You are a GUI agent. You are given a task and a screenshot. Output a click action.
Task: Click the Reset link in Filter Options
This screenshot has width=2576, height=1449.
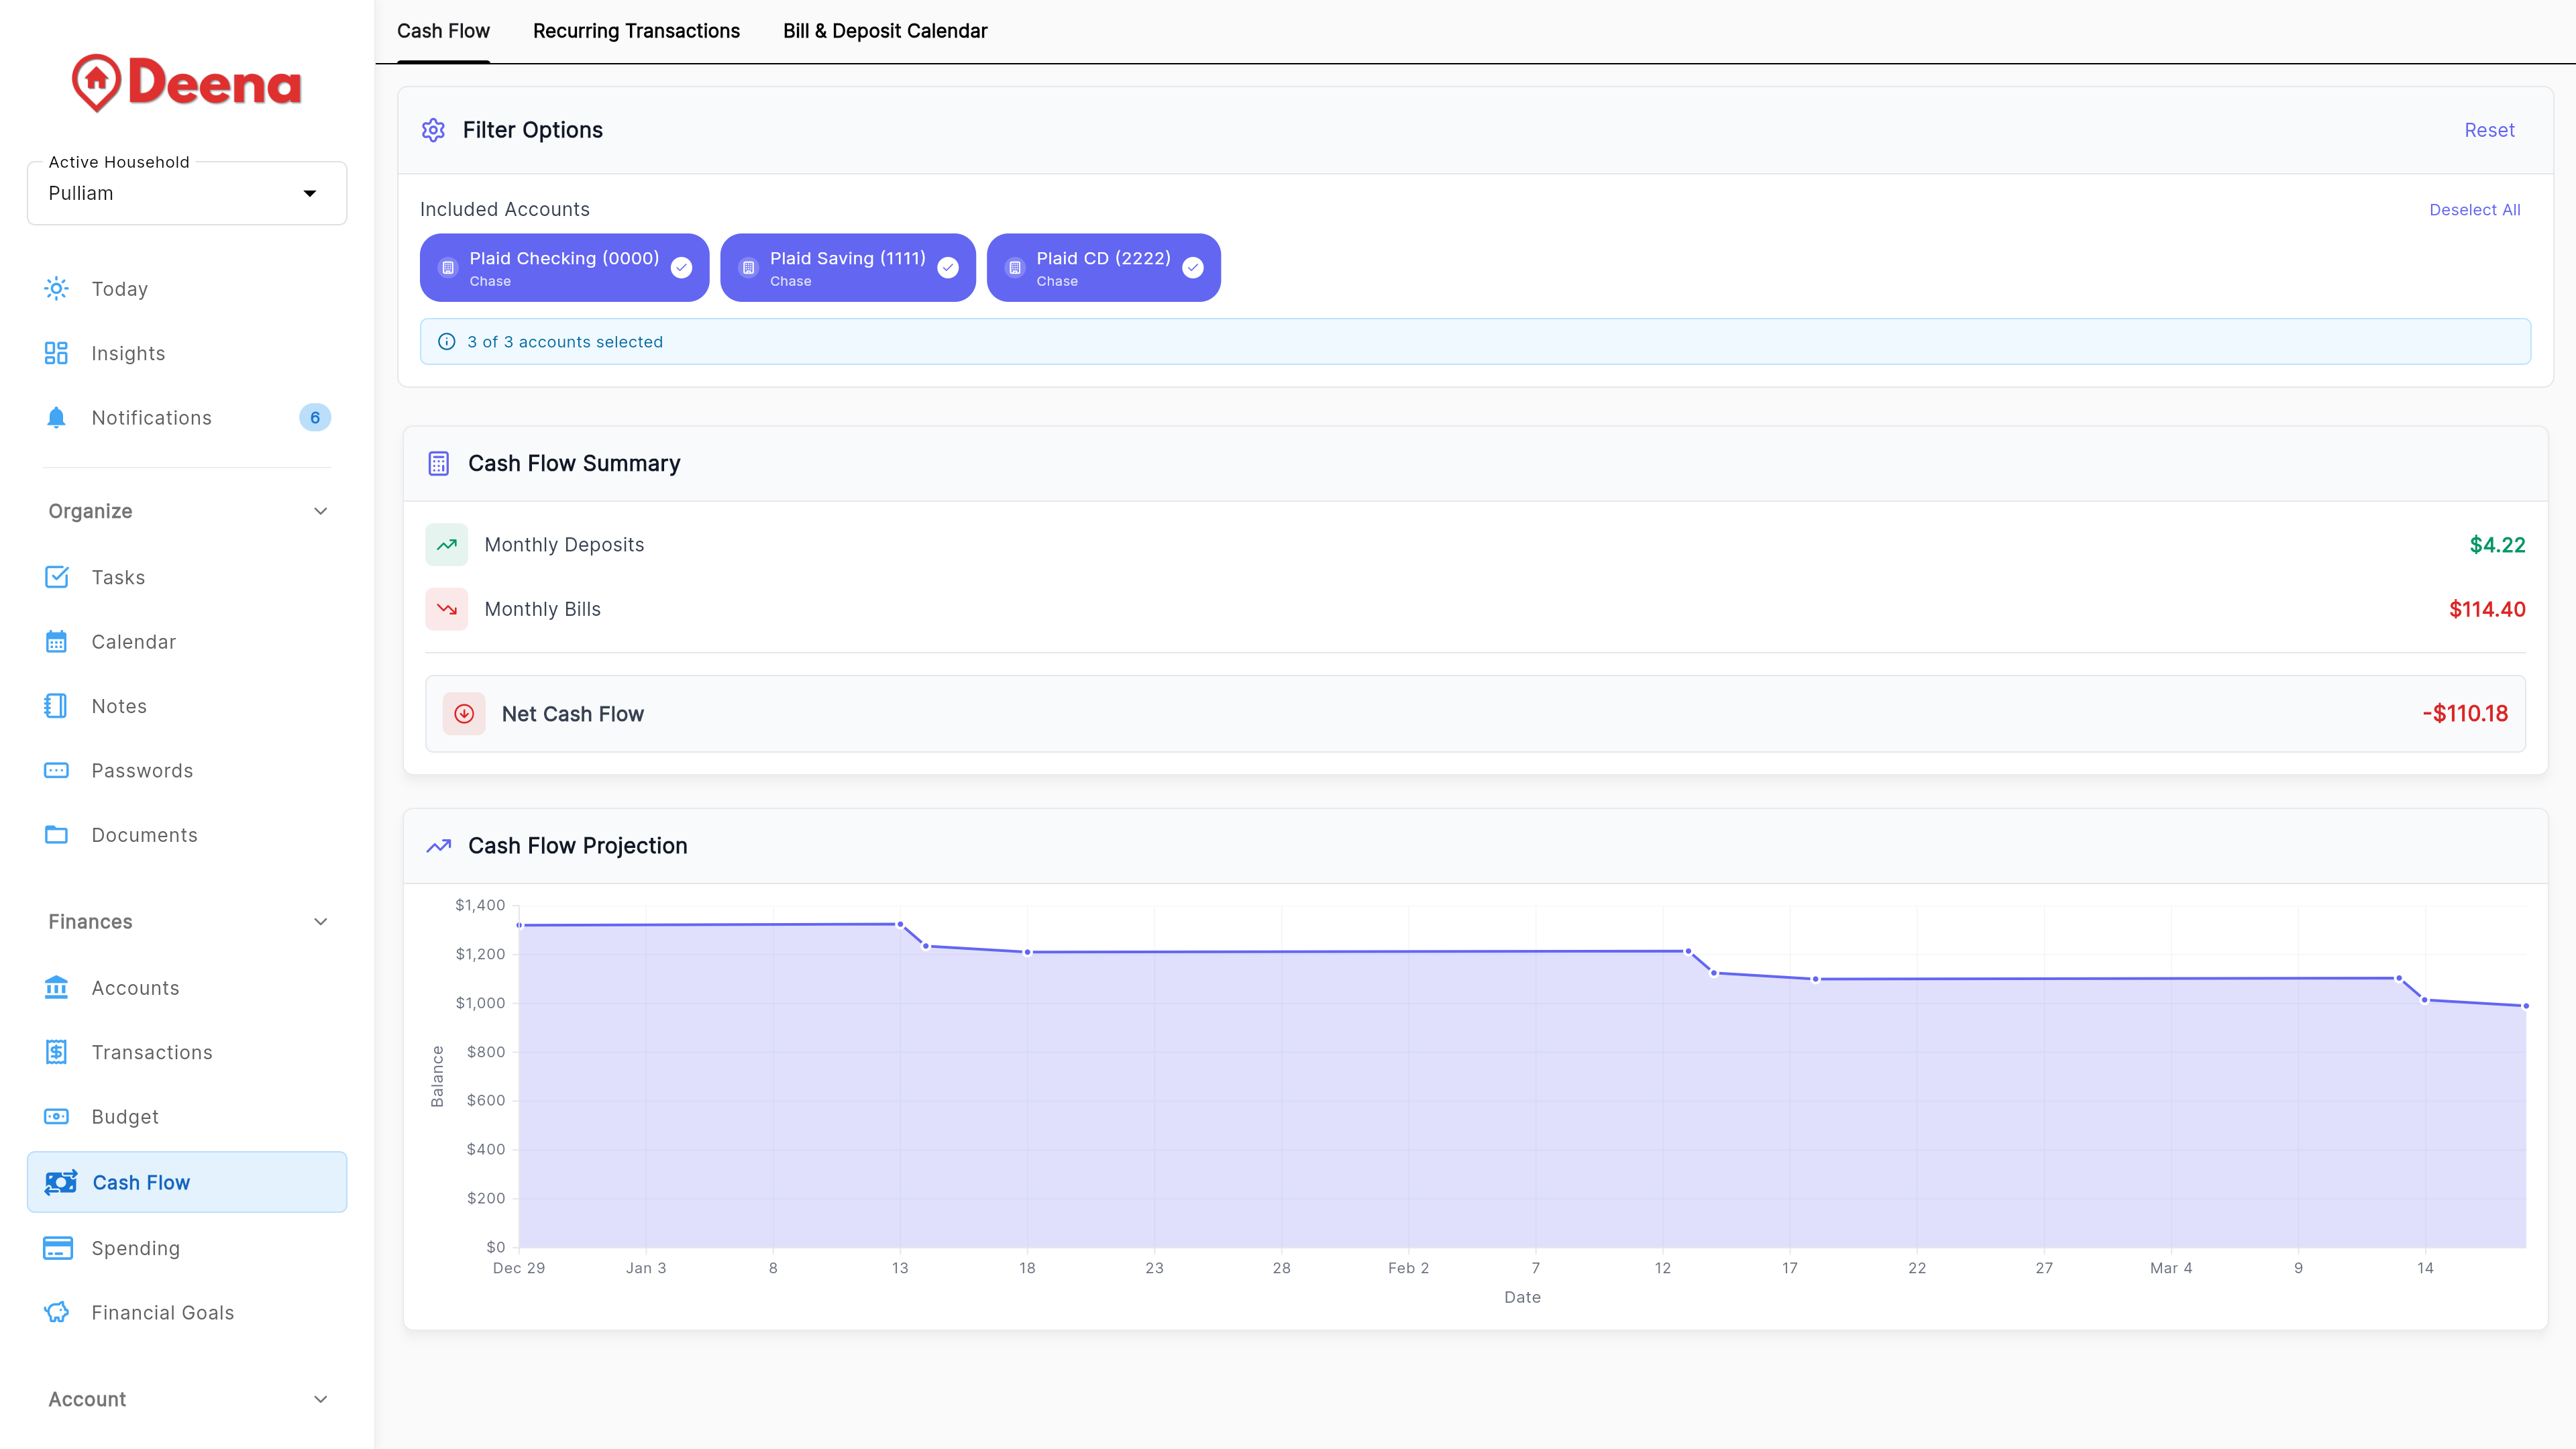coord(2489,130)
